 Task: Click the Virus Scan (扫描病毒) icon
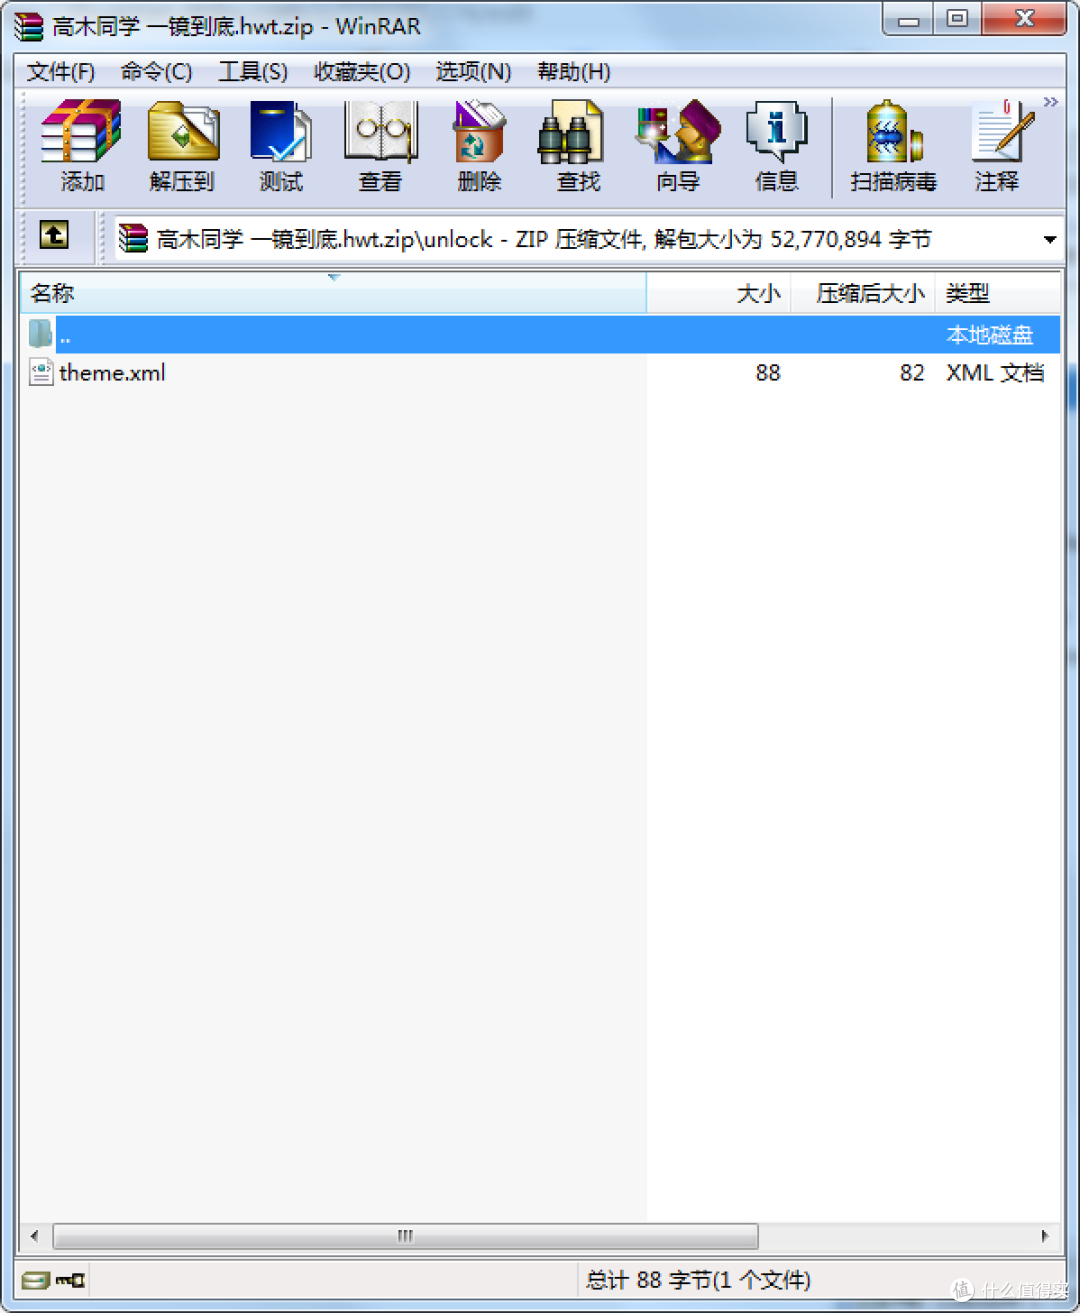893,146
